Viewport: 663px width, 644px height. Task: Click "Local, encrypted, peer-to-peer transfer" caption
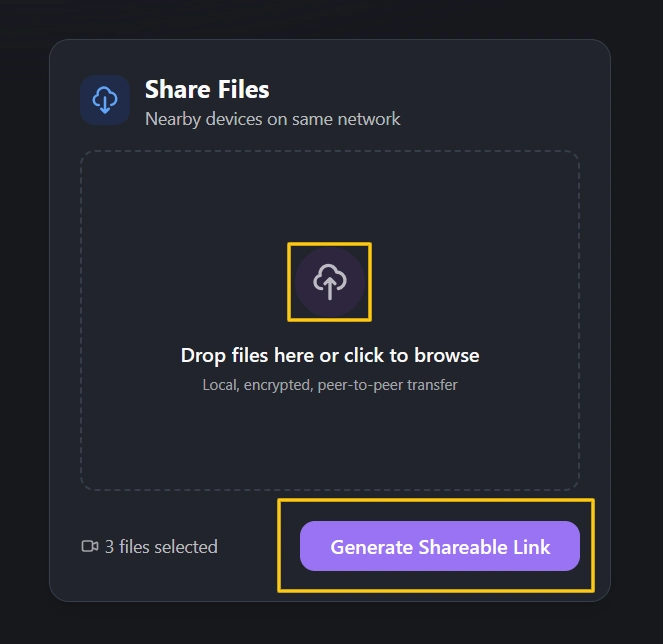[330, 385]
